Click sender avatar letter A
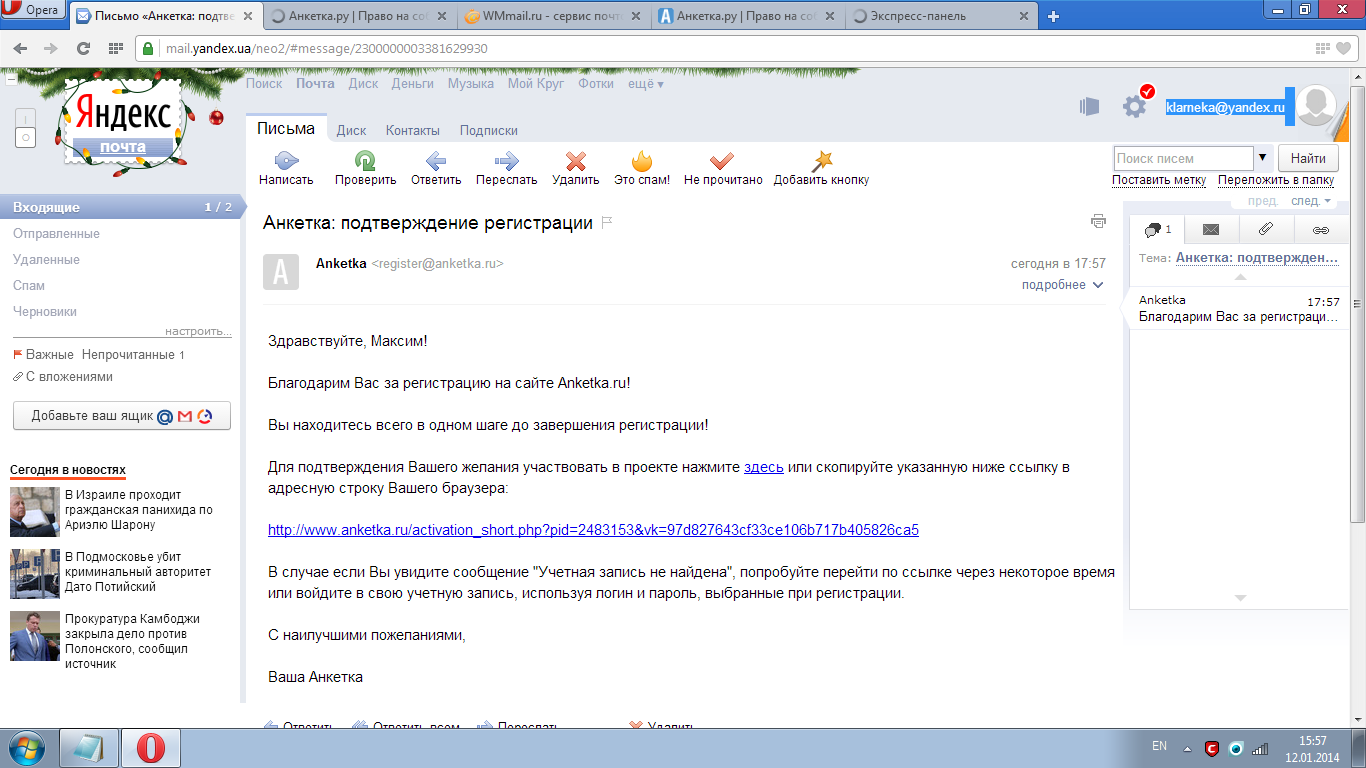1366x768 pixels. (281, 272)
